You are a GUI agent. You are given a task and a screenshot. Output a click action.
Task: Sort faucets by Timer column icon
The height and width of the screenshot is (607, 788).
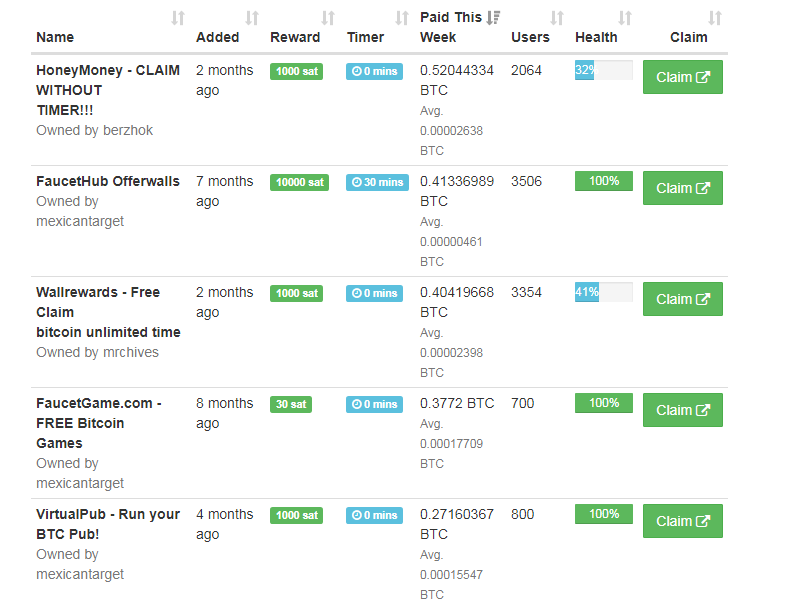click(x=402, y=18)
